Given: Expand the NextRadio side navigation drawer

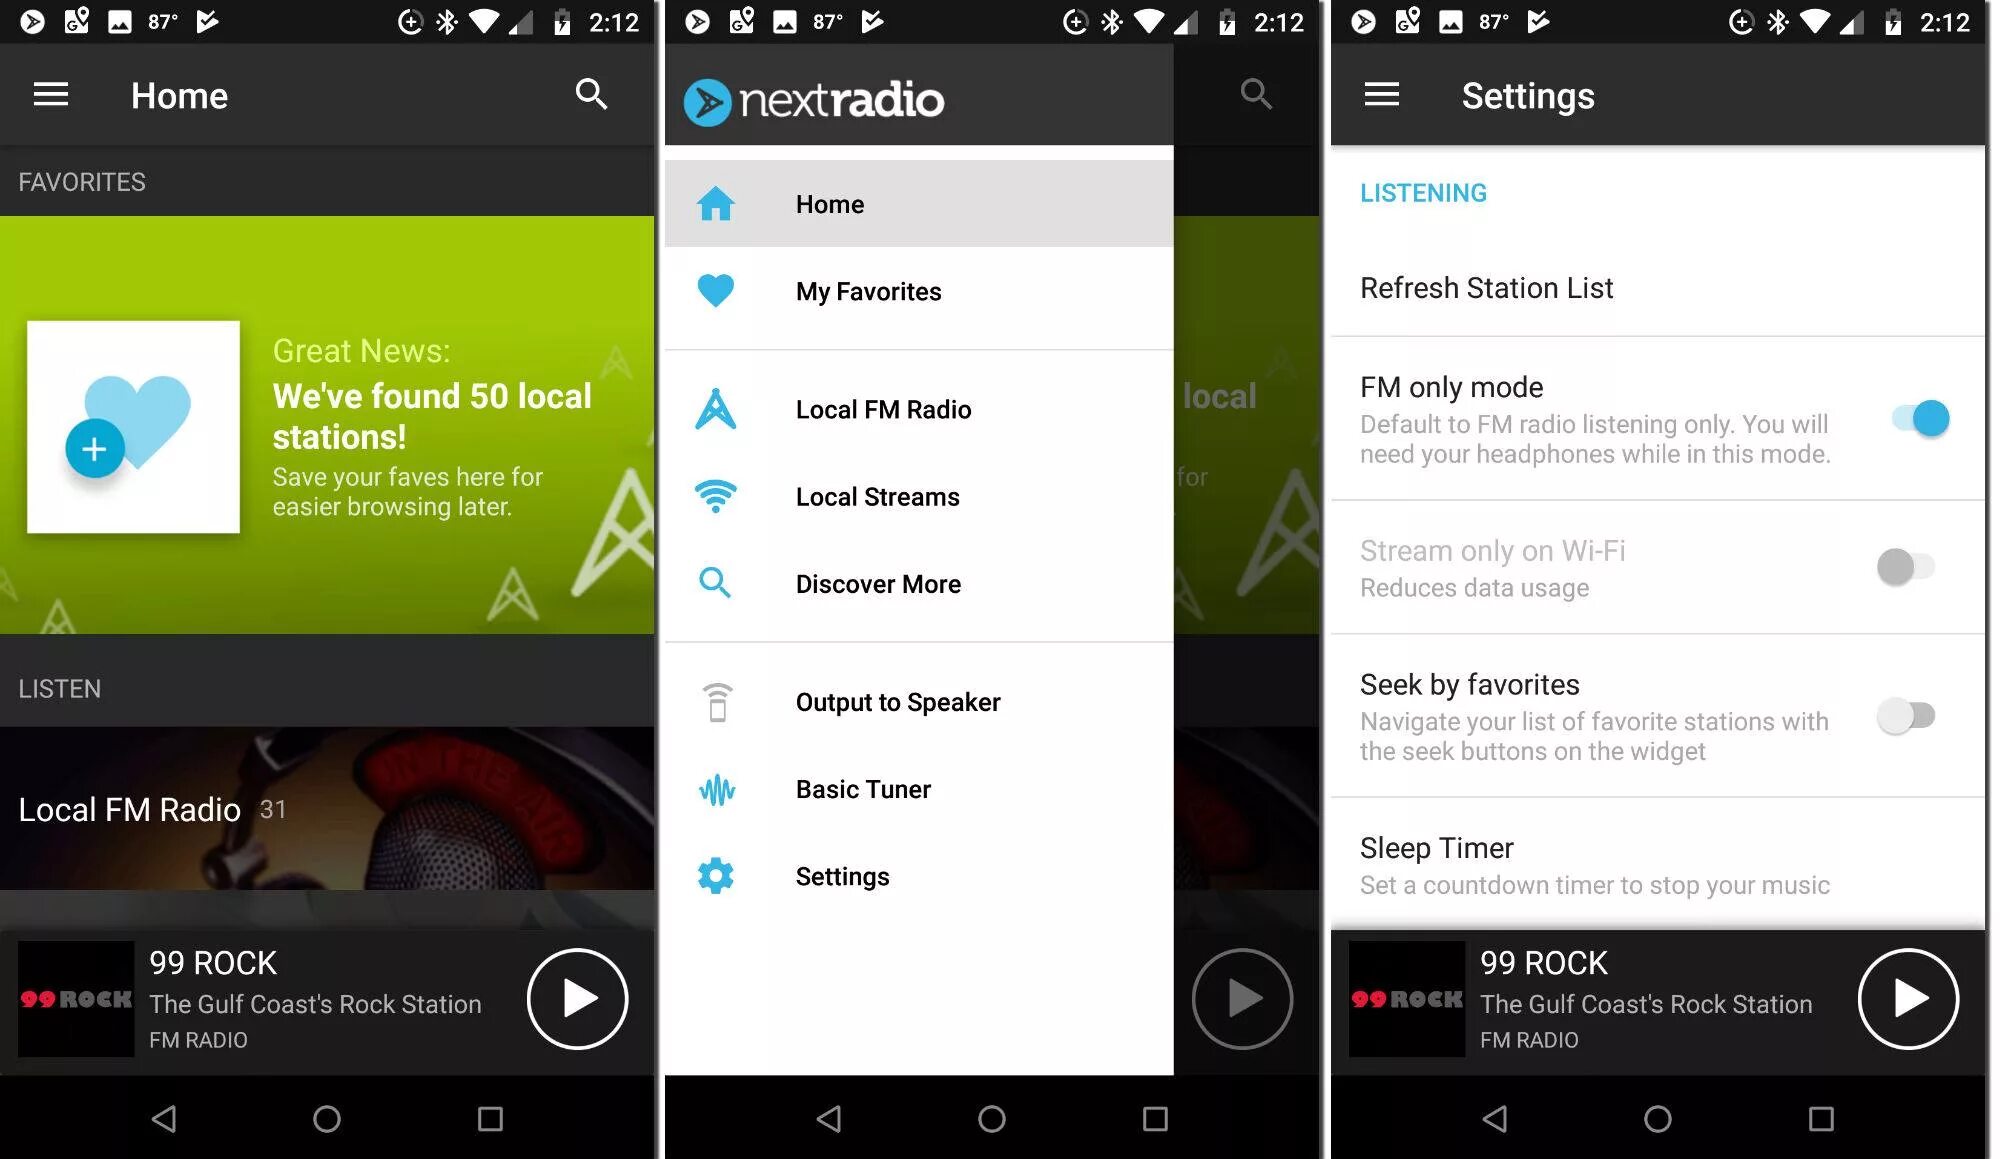Looking at the screenshot, I should (x=50, y=94).
